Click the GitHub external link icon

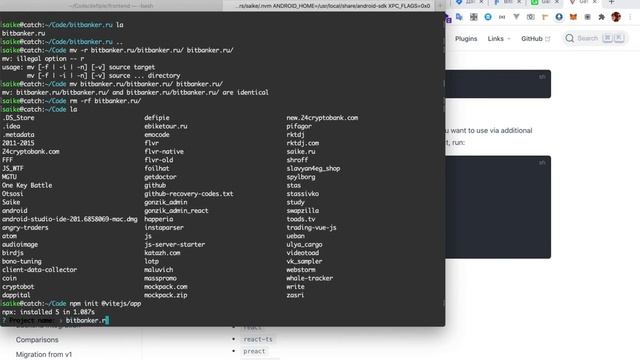pyautogui.click(x=547, y=39)
